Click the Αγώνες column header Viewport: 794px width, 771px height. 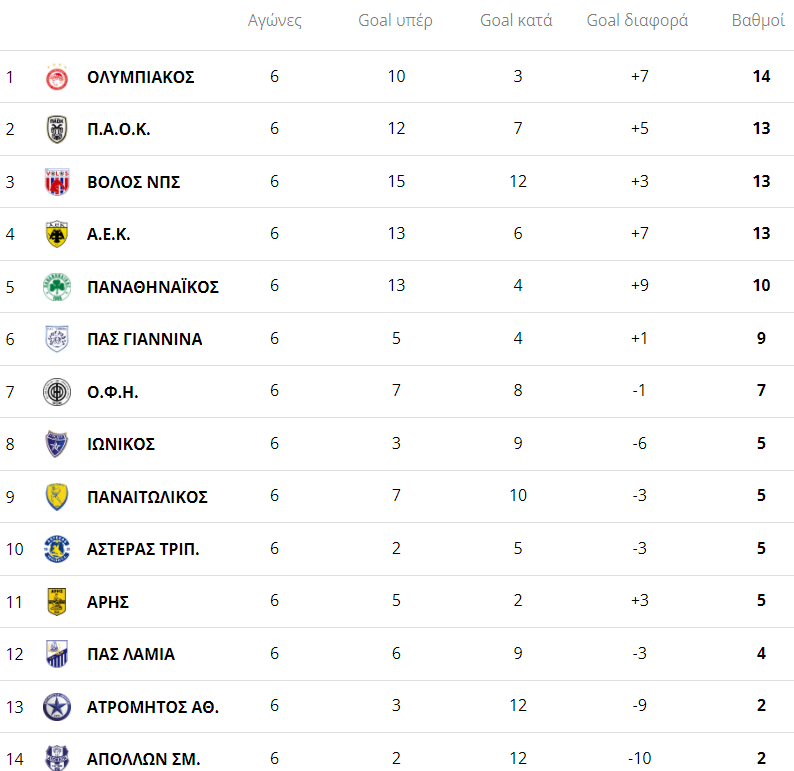(274, 21)
